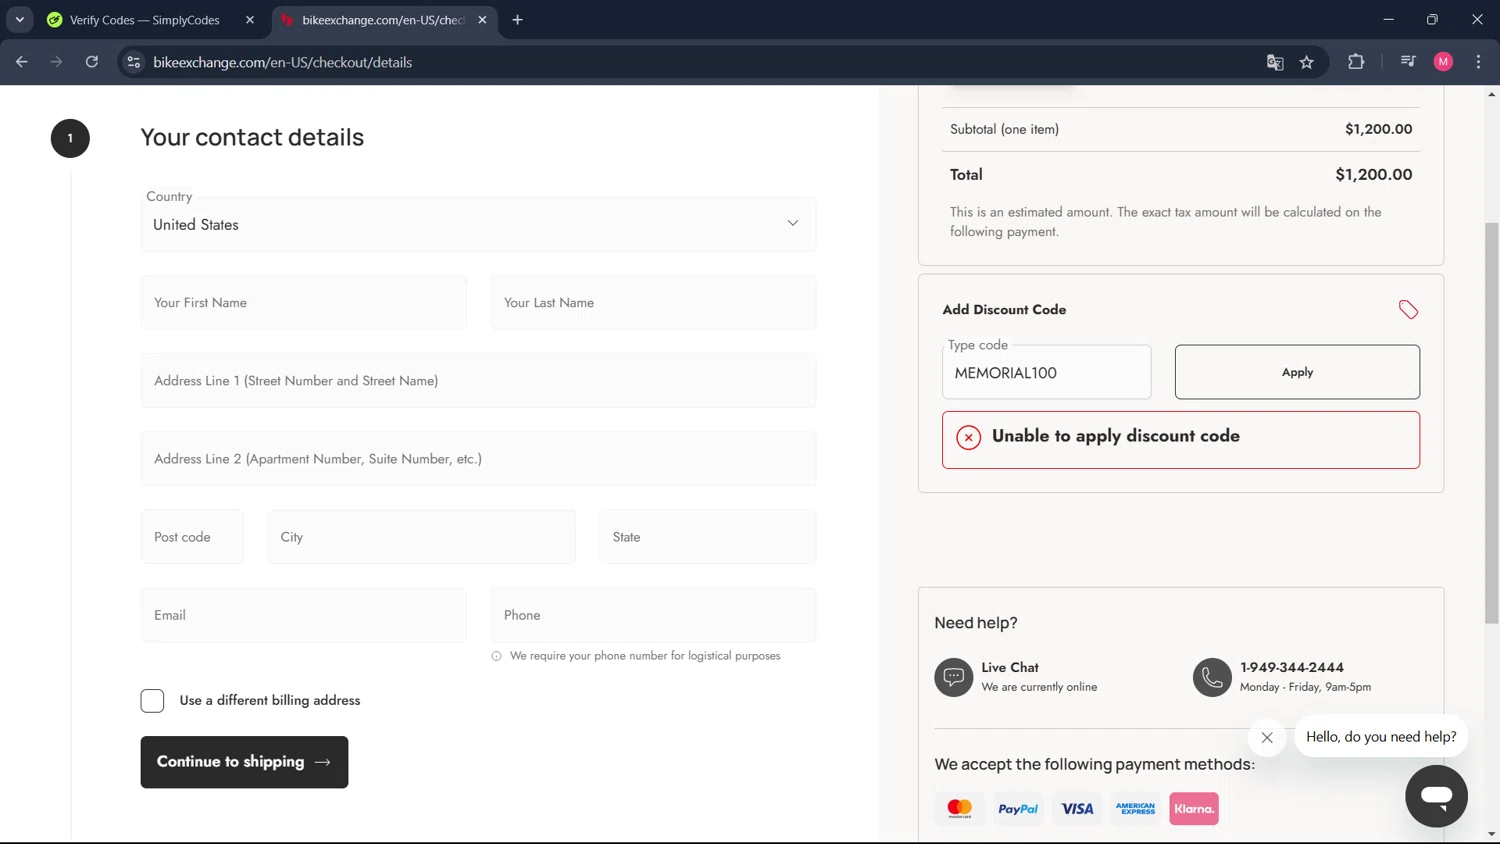This screenshot has height=844, width=1500.
Task: Minimize the browser window
Action: tap(1388, 20)
